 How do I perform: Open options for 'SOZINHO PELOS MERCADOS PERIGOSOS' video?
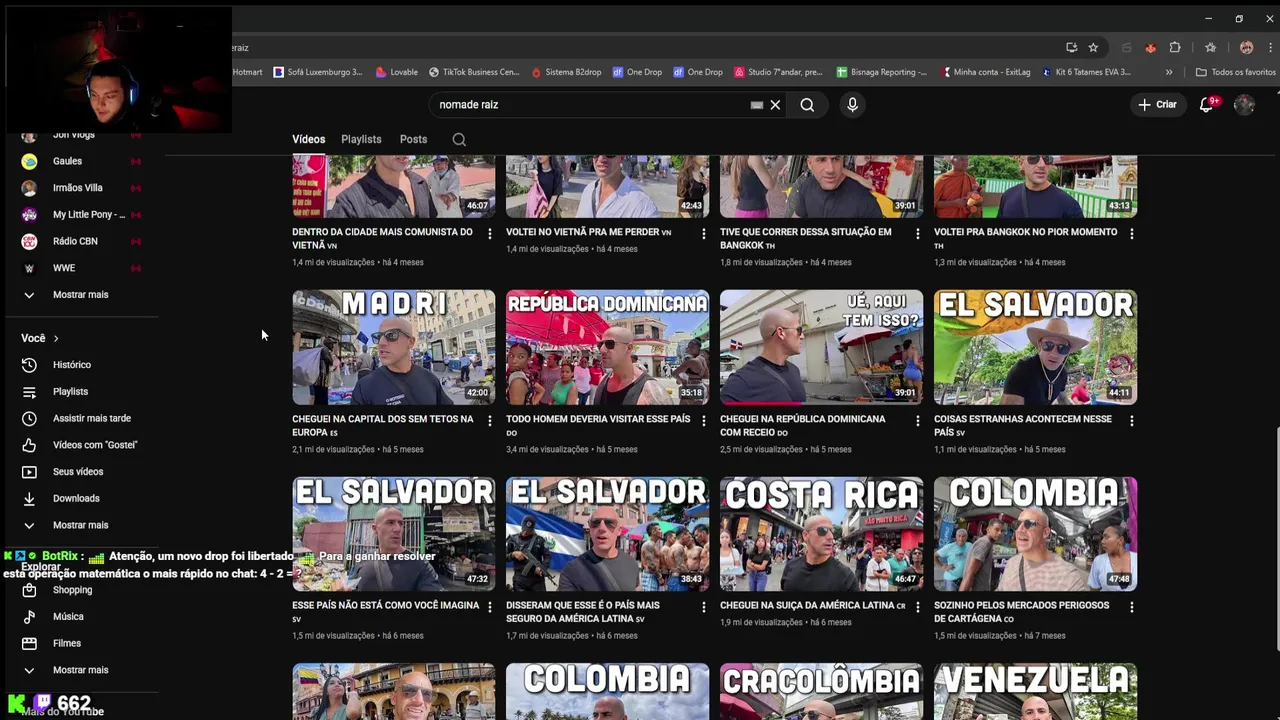[x=1131, y=607]
